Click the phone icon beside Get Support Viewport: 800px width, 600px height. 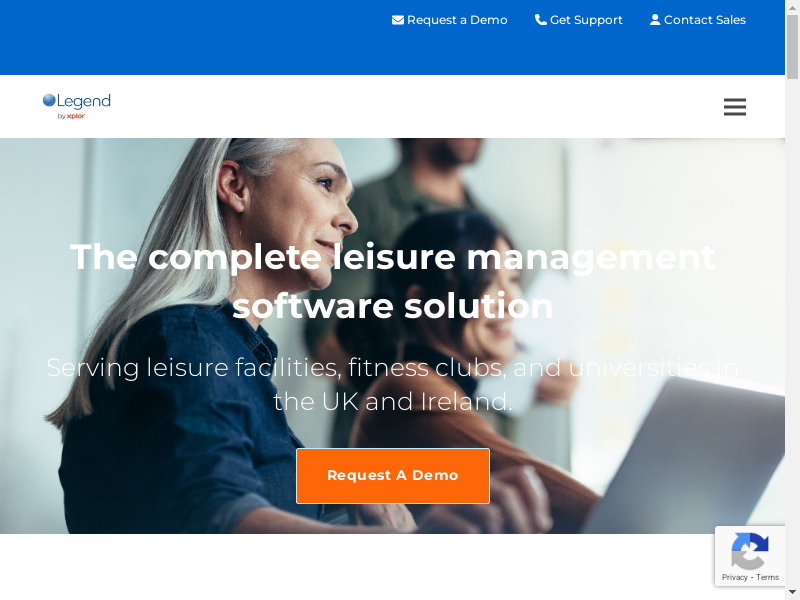pyautogui.click(x=540, y=20)
